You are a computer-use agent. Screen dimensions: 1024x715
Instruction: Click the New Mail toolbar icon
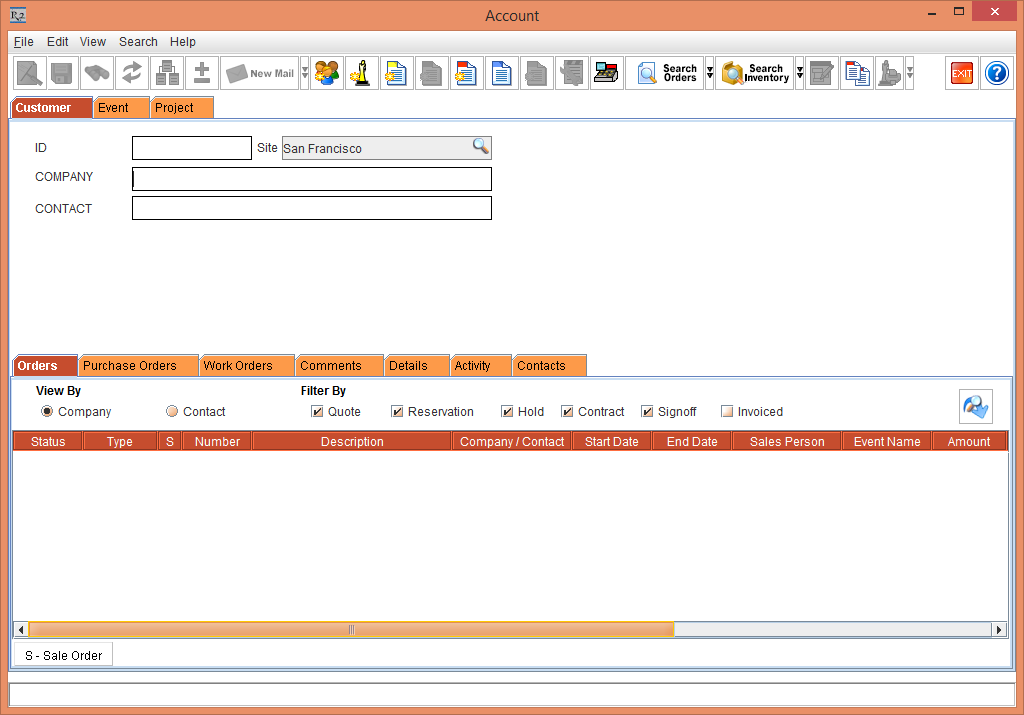coord(262,72)
